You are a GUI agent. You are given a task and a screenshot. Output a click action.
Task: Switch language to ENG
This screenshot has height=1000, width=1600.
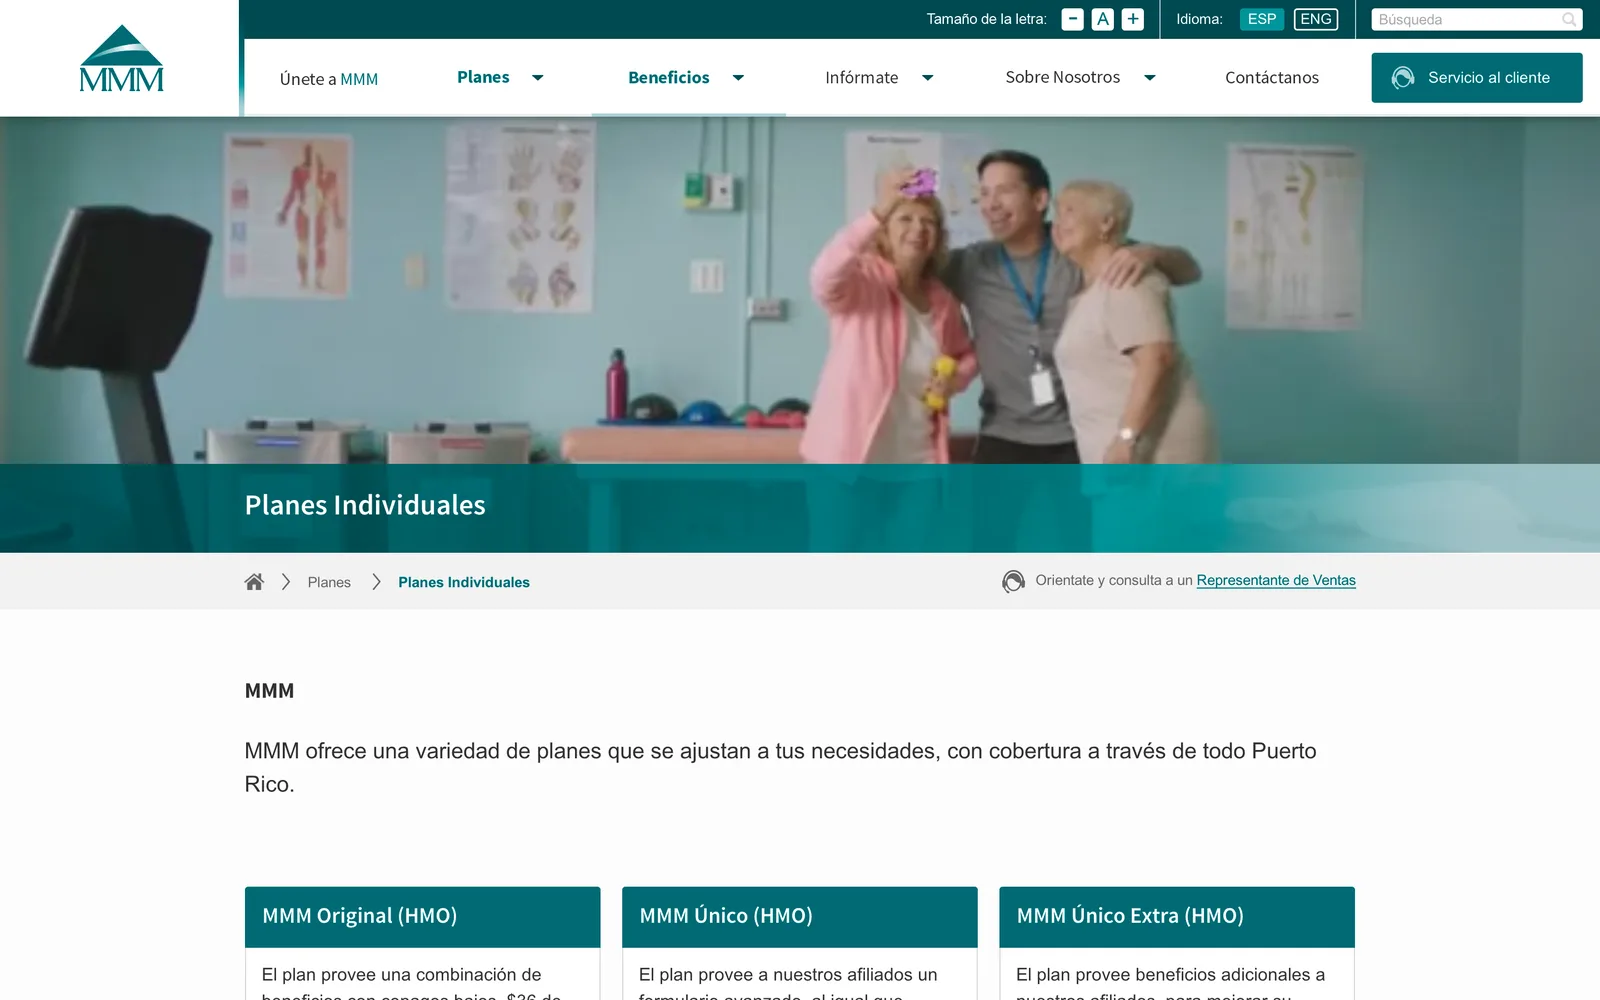(x=1315, y=19)
